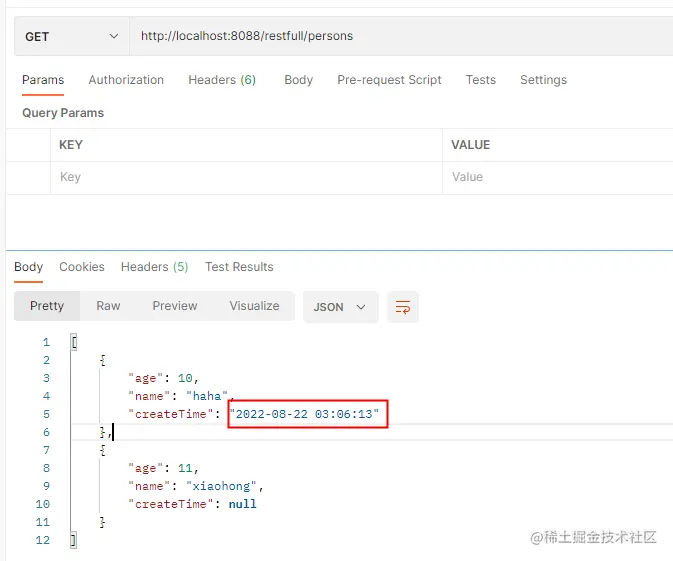Open the response Headers (5) tab
The width and height of the screenshot is (673, 561).
[155, 267]
